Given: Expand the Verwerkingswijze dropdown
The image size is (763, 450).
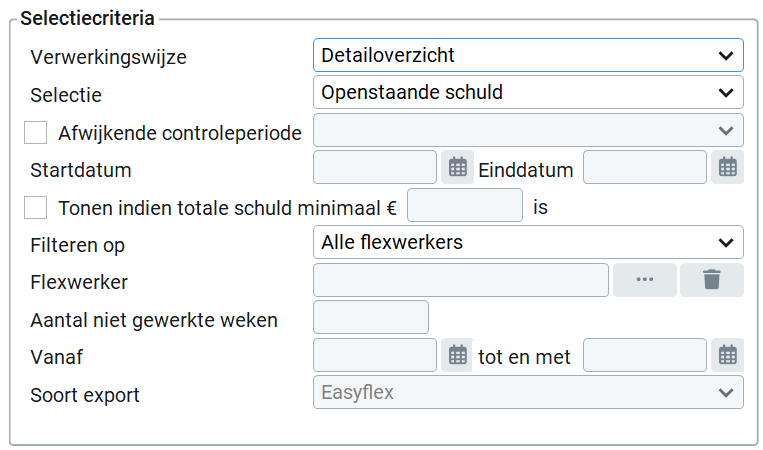Looking at the screenshot, I should (528, 55).
